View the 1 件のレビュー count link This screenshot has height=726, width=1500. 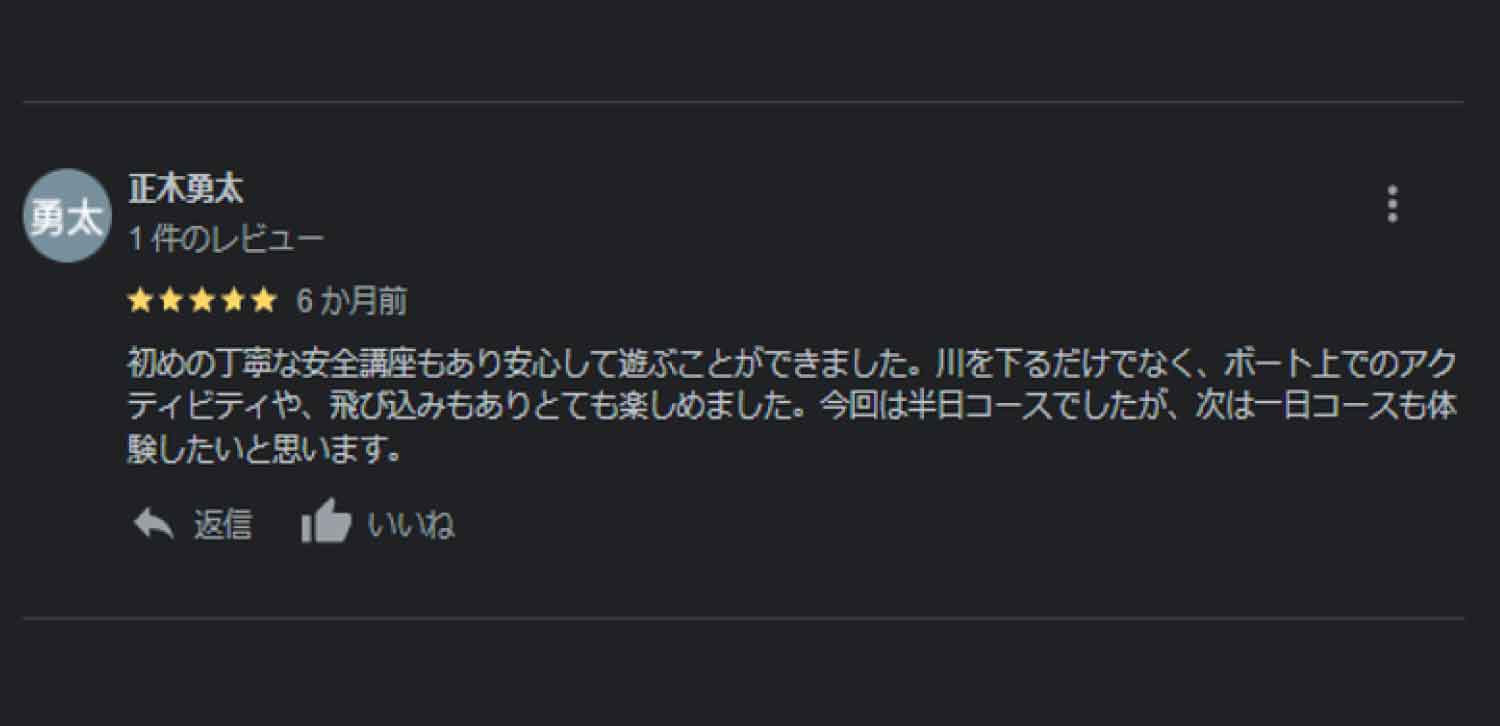[226, 240]
